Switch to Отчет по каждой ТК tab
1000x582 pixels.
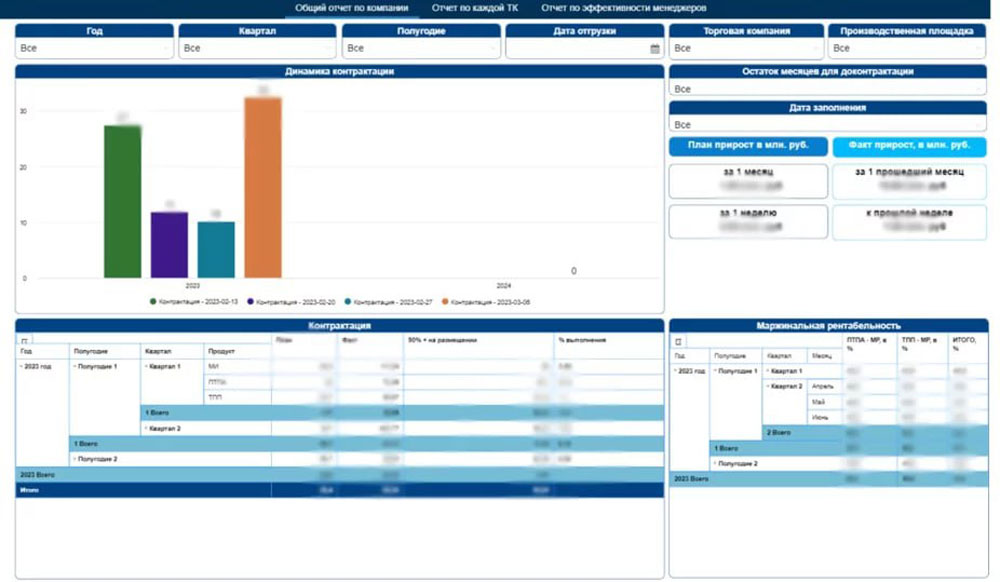474,8
